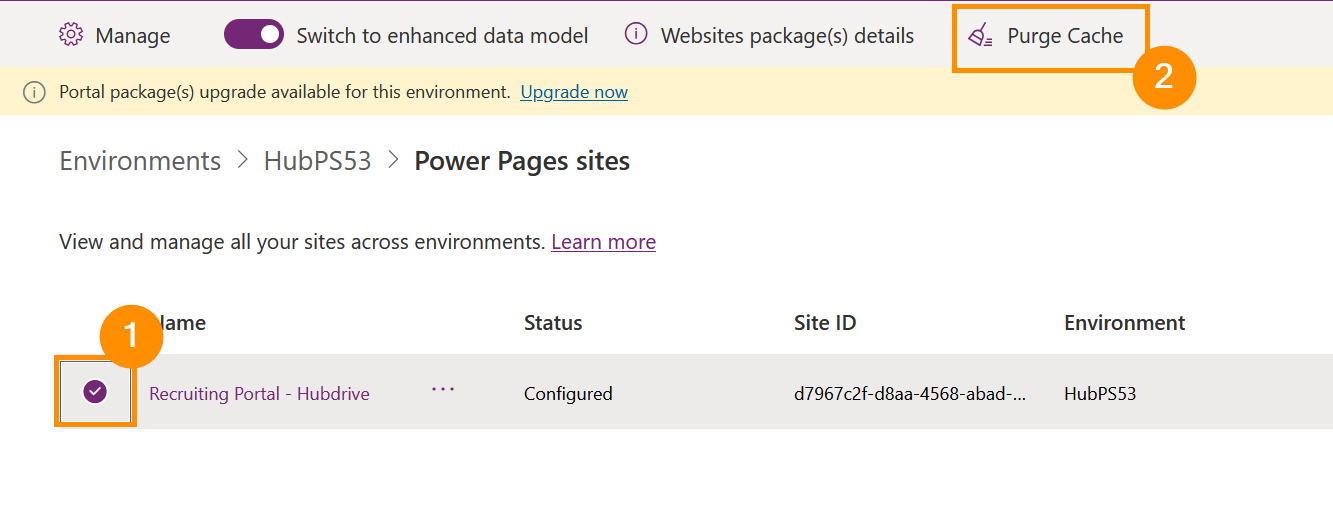This screenshot has width=1333, height=508.
Task: Toggle the enhanced data model switch
Action: click(254, 35)
